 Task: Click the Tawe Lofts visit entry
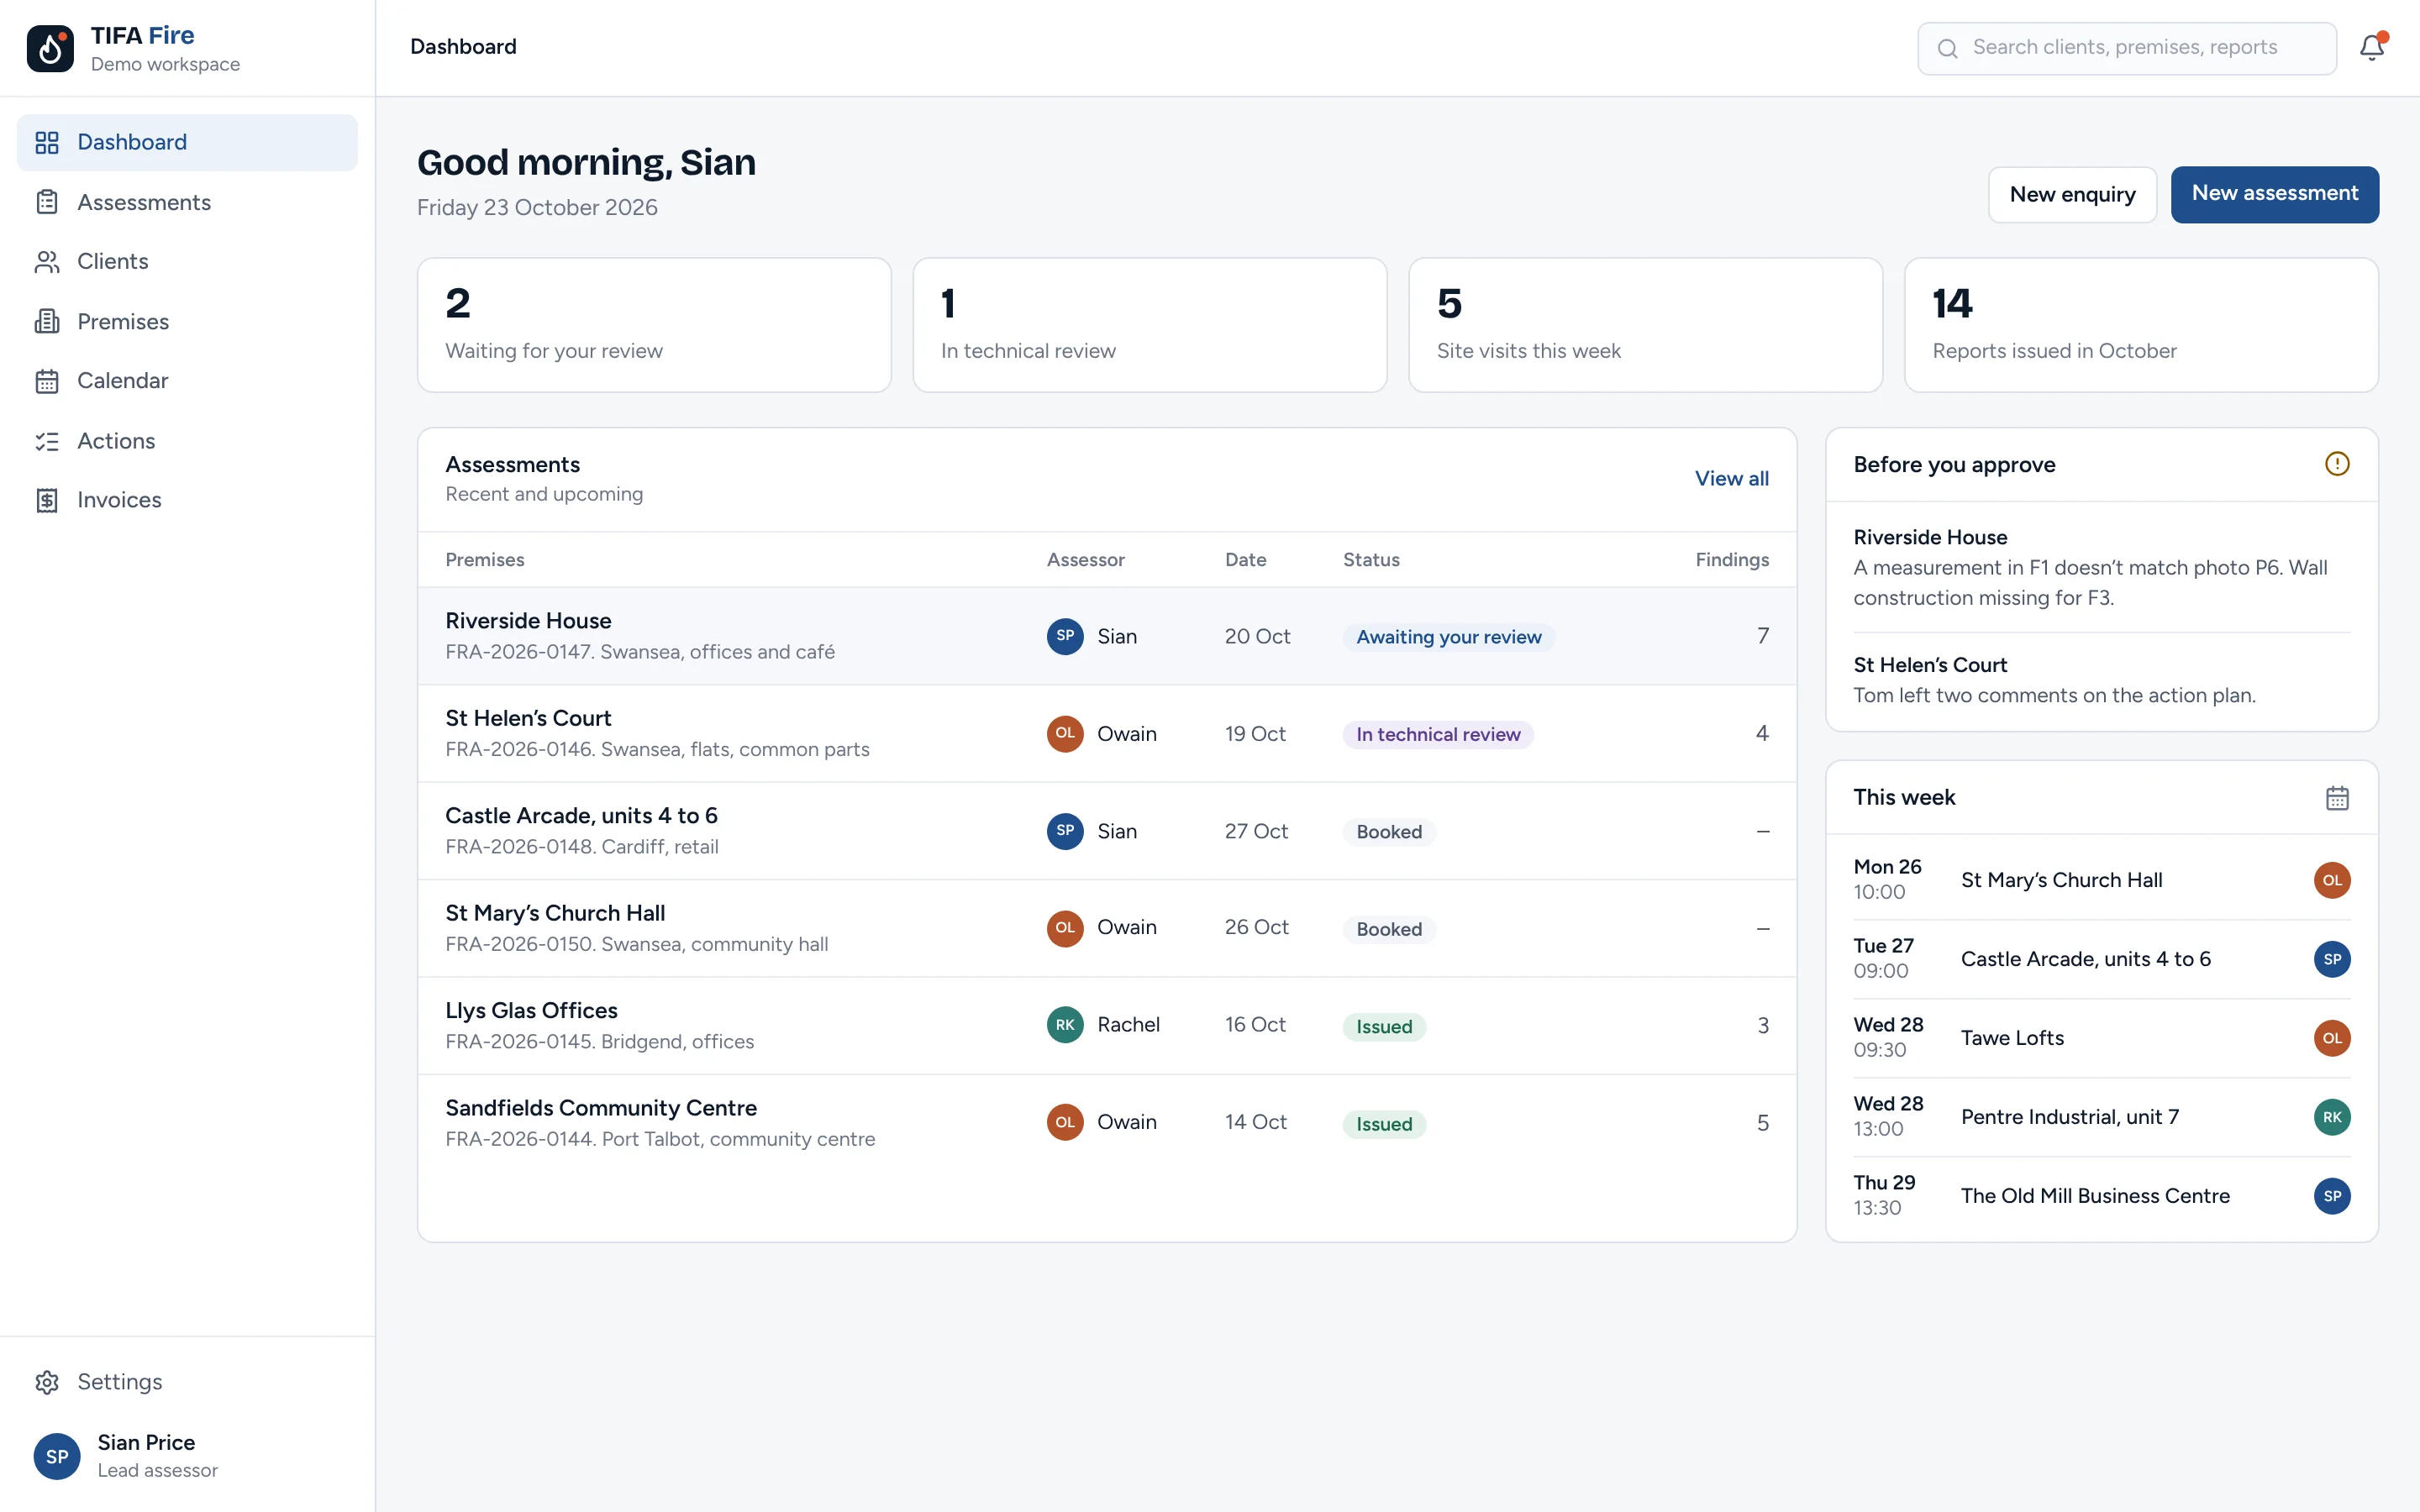[x=2101, y=1038]
